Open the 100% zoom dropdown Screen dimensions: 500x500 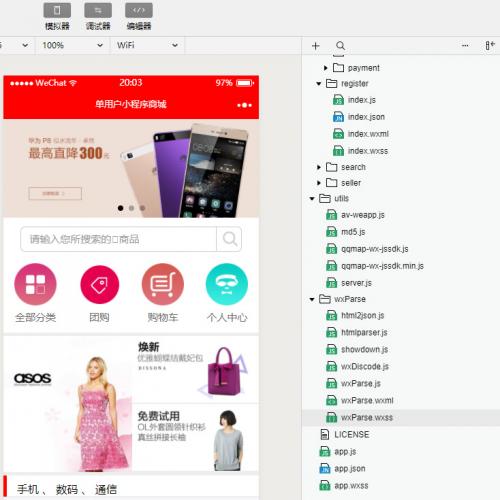pos(73,45)
